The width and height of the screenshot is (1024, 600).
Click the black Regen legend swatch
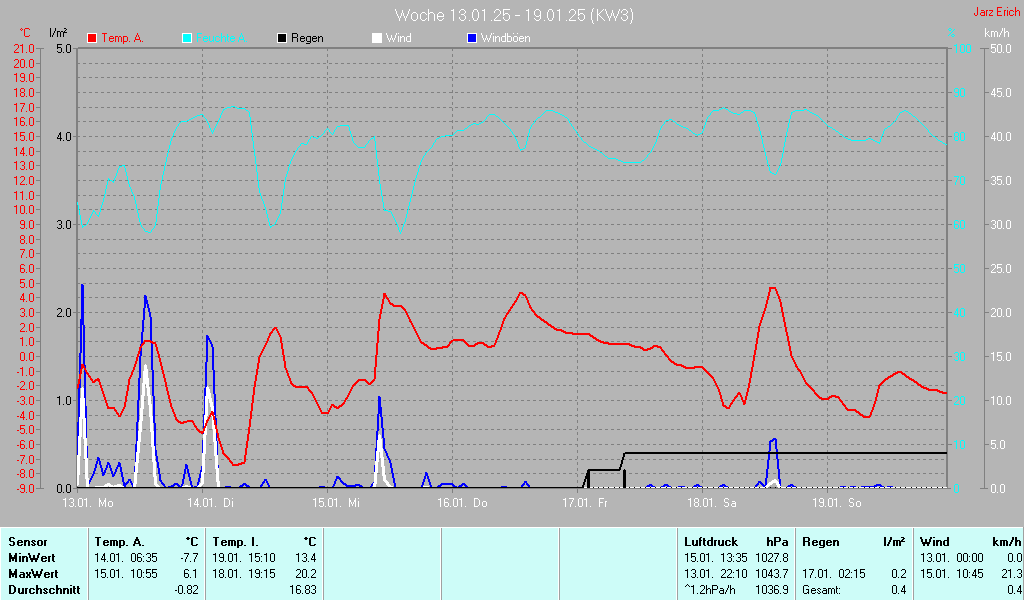point(282,39)
